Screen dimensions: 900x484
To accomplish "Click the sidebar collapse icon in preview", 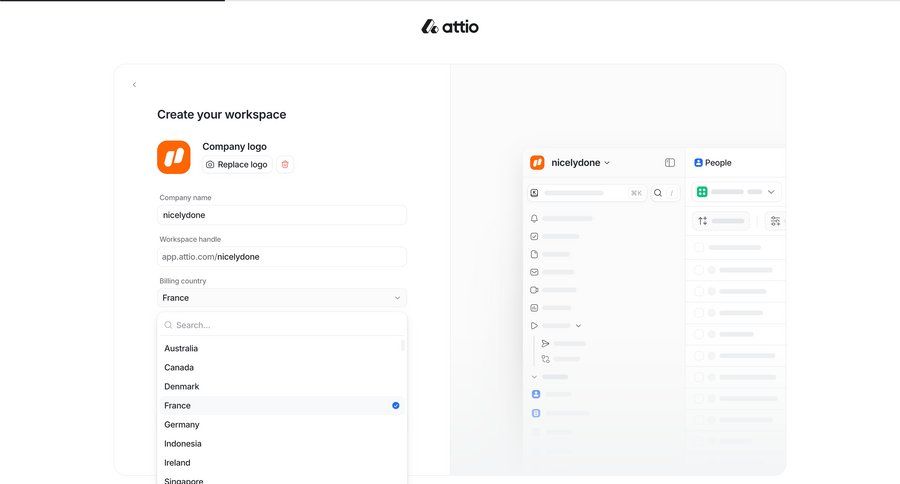I will (x=670, y=162).
